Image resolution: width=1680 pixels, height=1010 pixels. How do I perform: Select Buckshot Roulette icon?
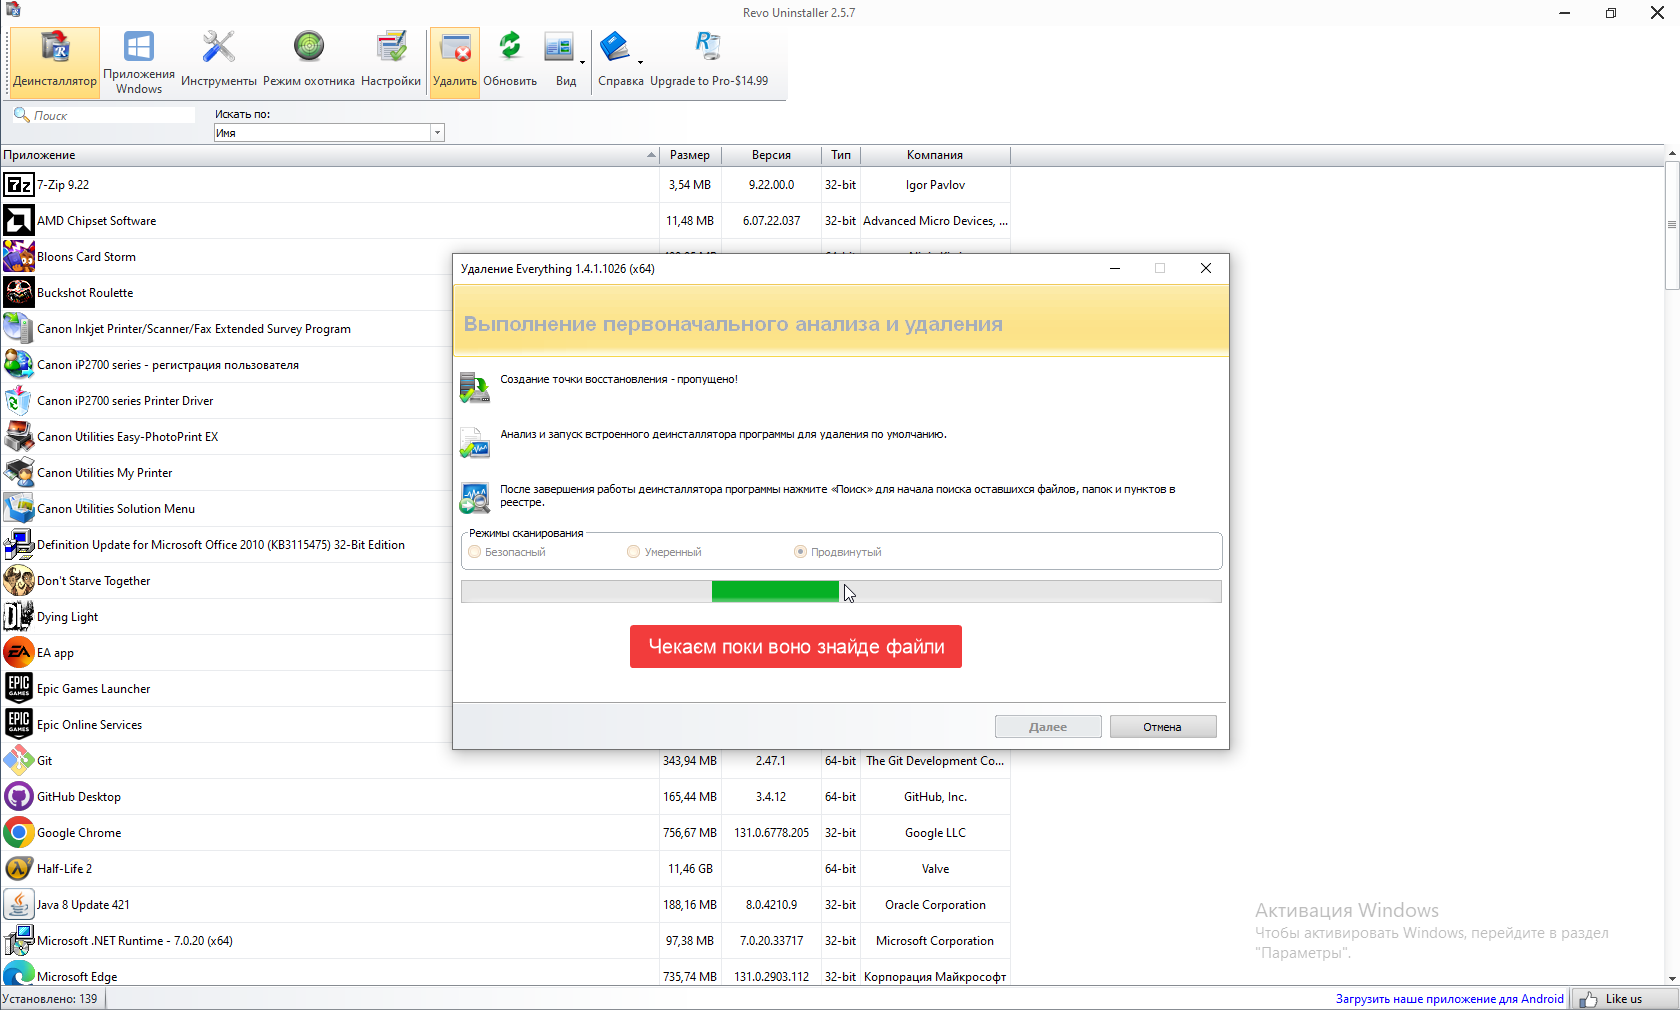pos(18,293)
